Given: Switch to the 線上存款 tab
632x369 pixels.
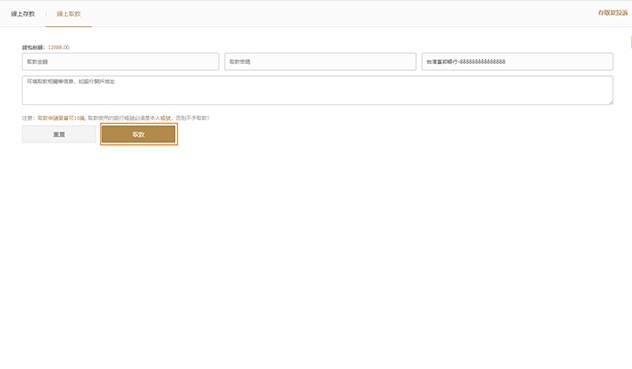Looking at the screenshot, I should click(x=23, y=14).
